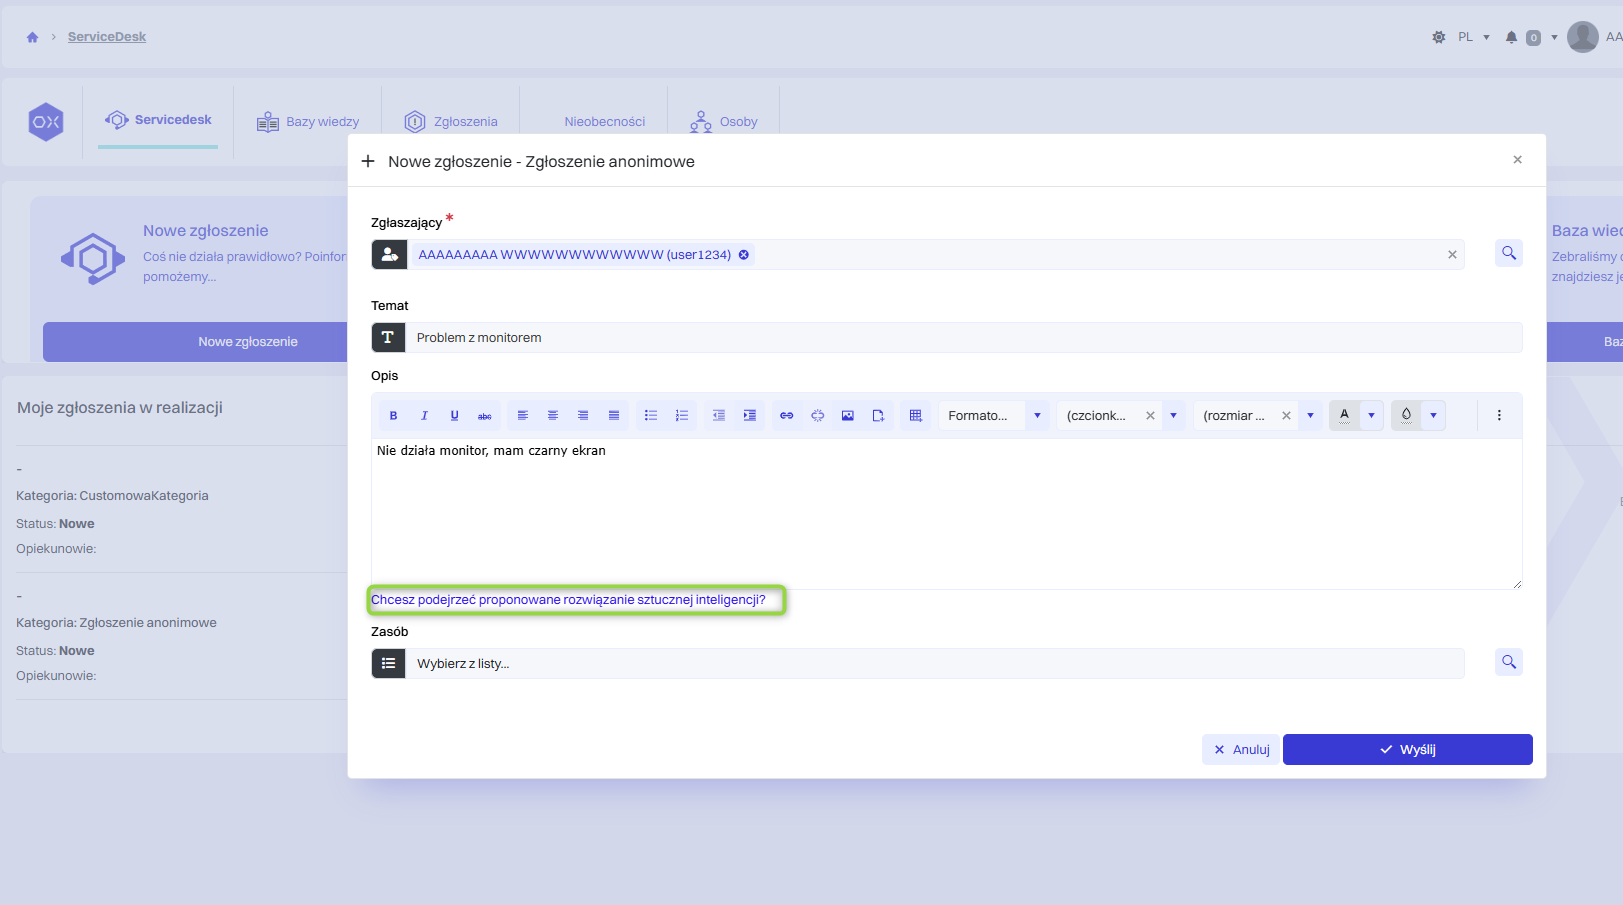Viewport: 1623px width, 905px height.
Task: Open the Formato paragraph style dropdown
Action: 1037,416
